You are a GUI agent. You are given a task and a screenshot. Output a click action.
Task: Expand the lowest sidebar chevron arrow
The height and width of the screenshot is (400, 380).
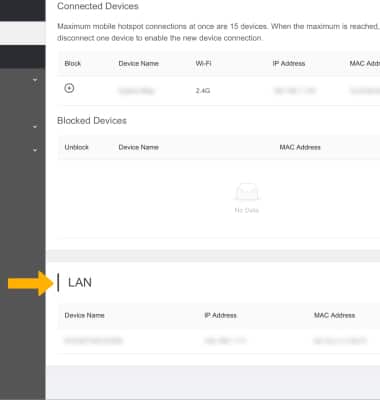point(35,150)
